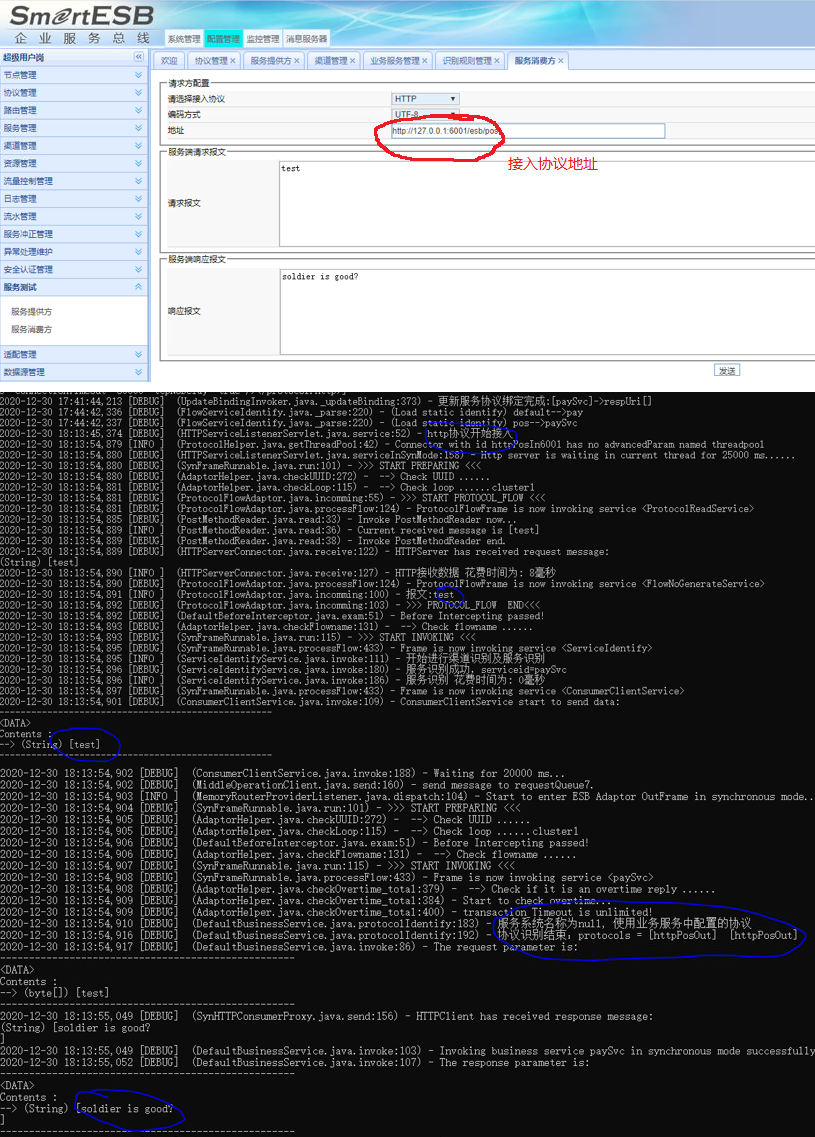Close the active 服务消费方 tab
This screenshot has height=1137, width=815.
pos(561,61)
